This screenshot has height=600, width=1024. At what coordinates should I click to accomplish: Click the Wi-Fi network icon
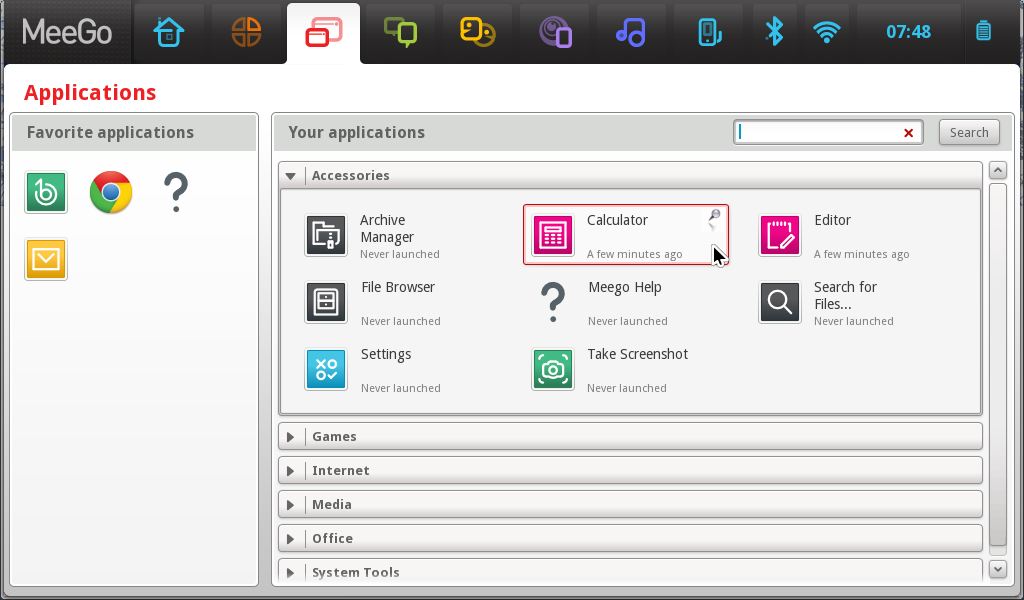(x=826, y=32)
